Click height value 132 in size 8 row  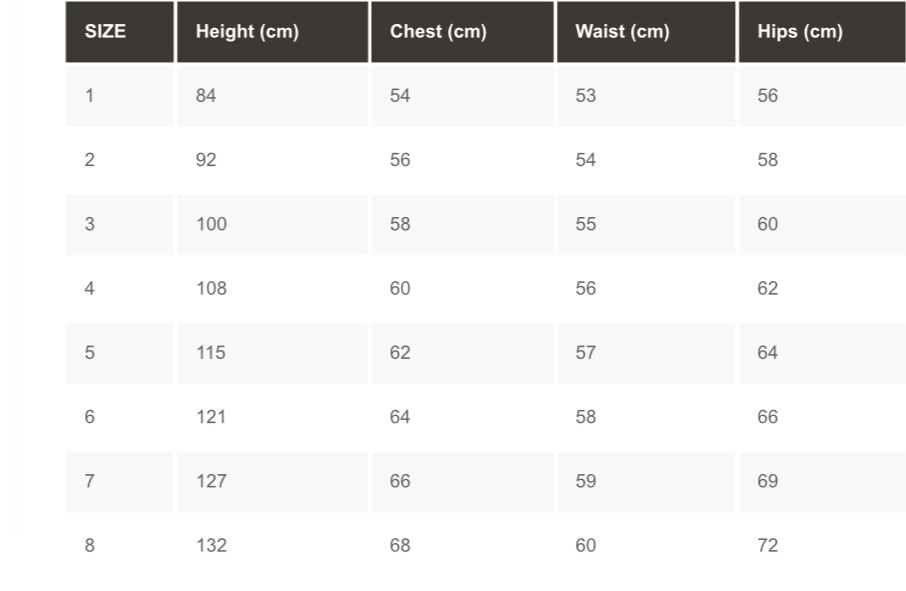211,545
